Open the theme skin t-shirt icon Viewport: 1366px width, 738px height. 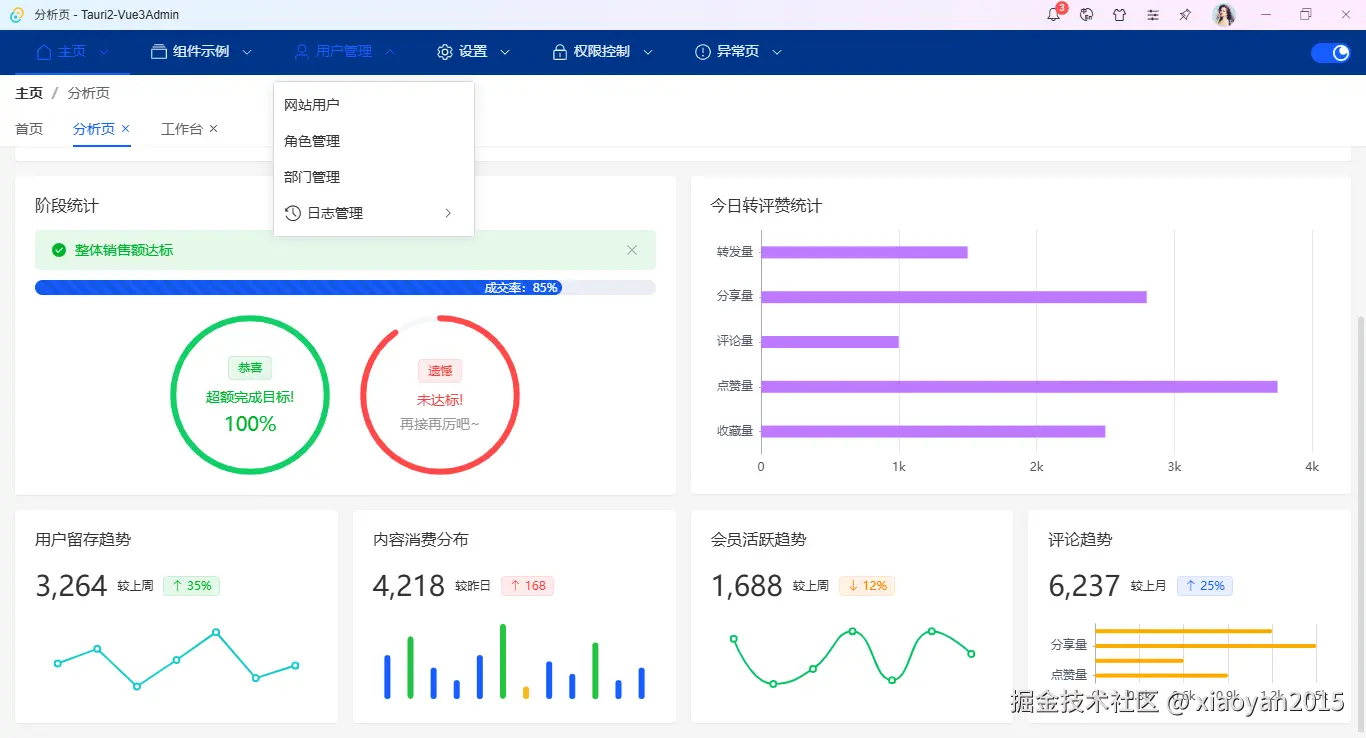pyautogui.click(x=1119, y=14)
